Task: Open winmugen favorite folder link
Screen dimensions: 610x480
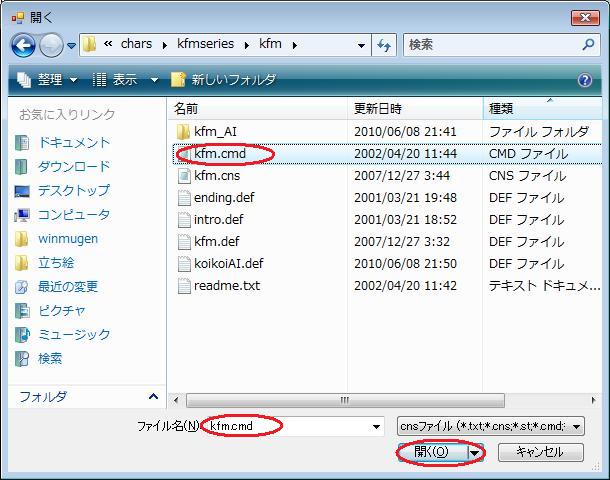Action: pos(68,239)
